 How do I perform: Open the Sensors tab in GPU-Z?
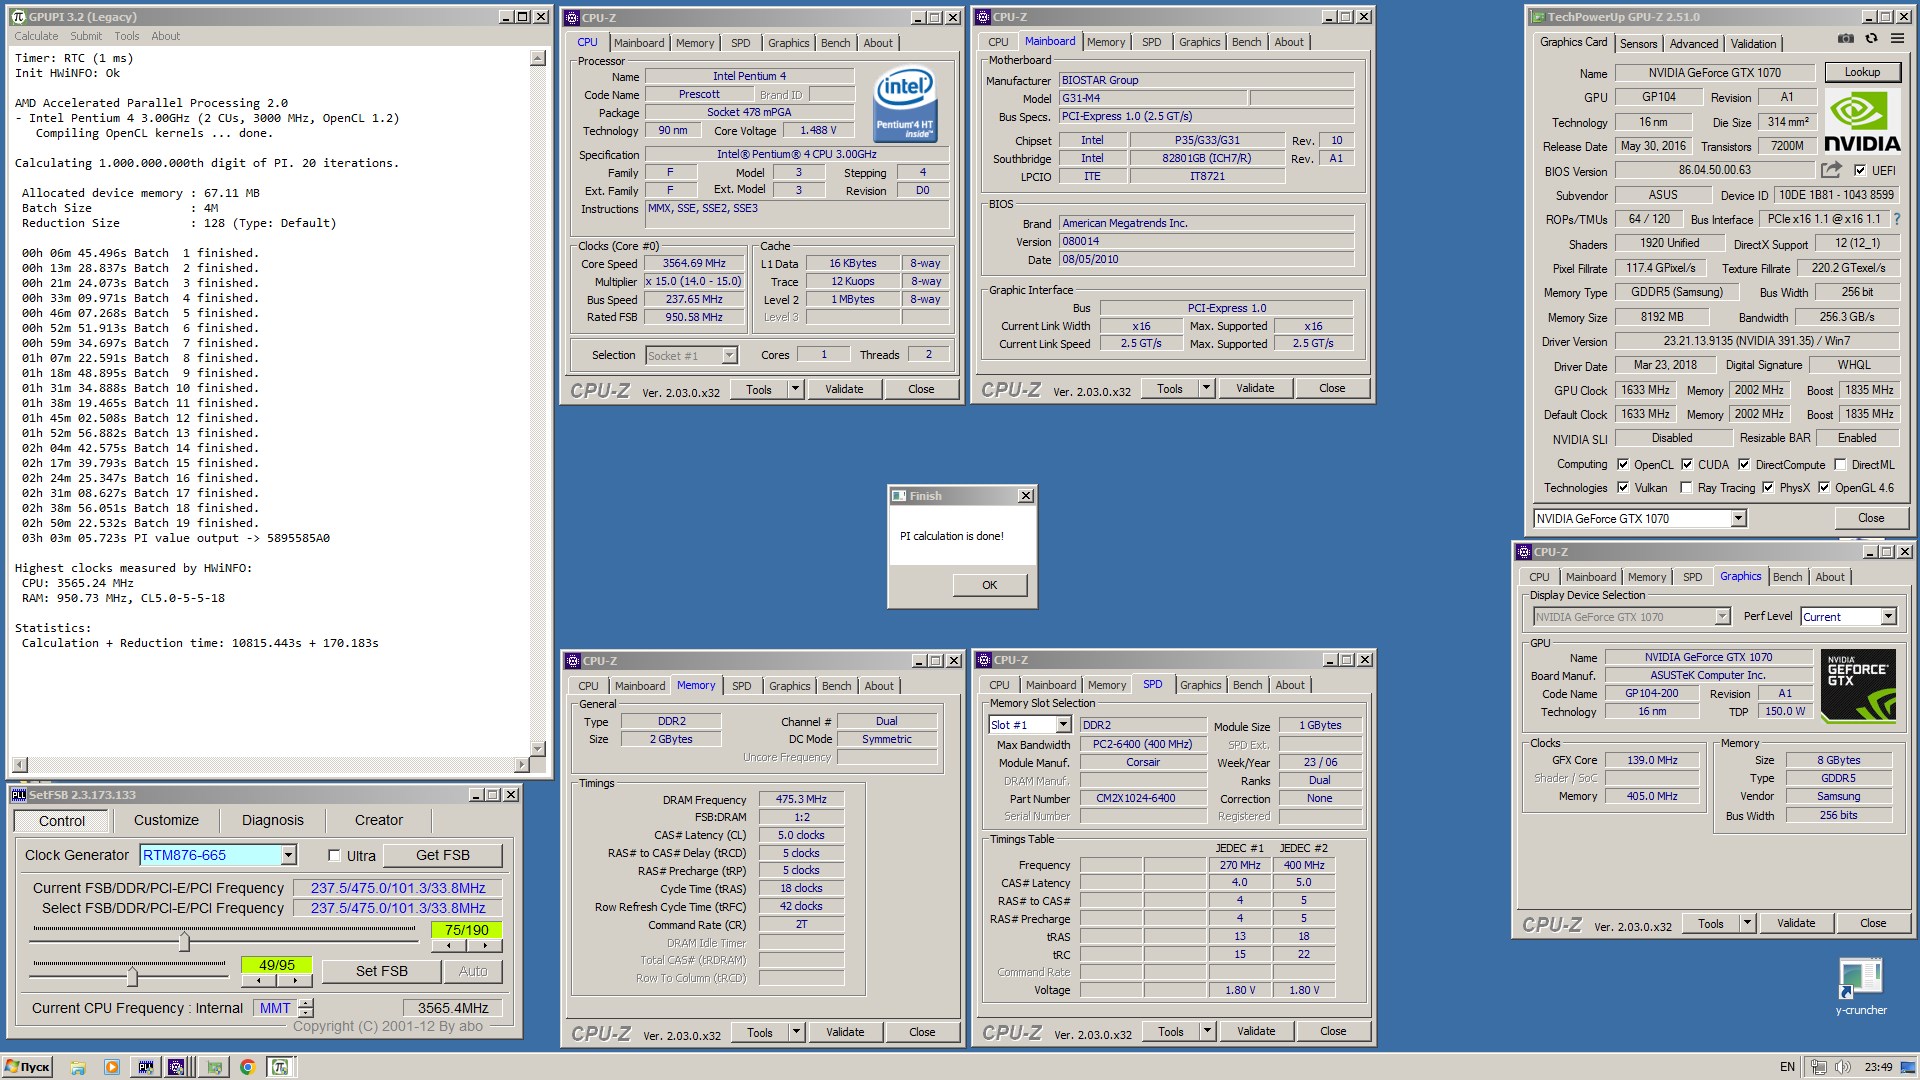point(1638,43)
